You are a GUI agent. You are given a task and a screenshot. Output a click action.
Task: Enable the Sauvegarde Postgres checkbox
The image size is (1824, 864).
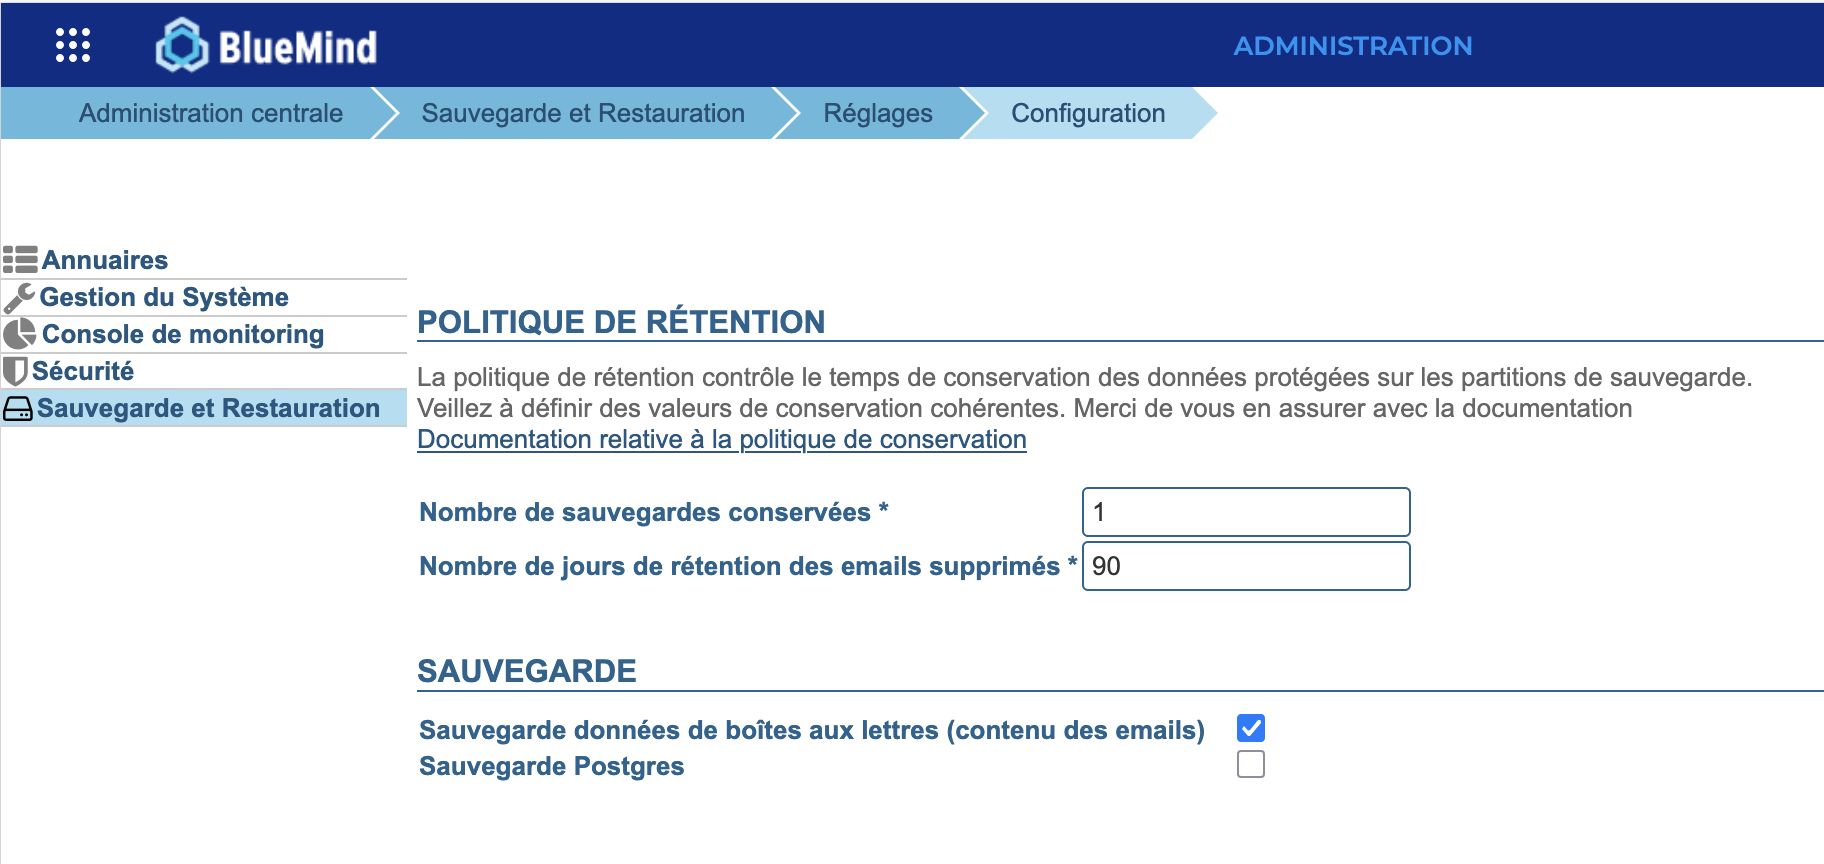[1251, 764]
